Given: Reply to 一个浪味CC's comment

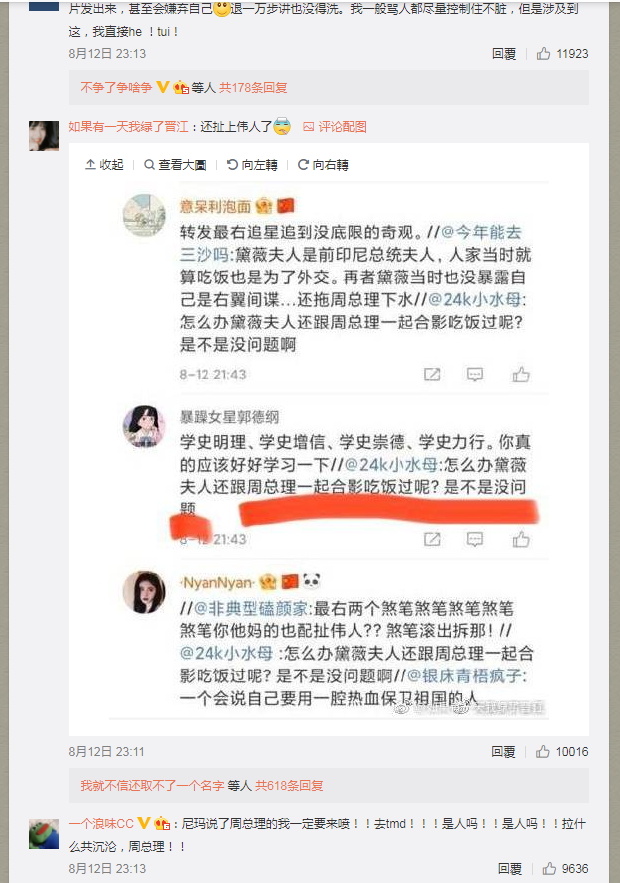Looking at the screenshot, I should pyautogui.click(x=510, y=868).
